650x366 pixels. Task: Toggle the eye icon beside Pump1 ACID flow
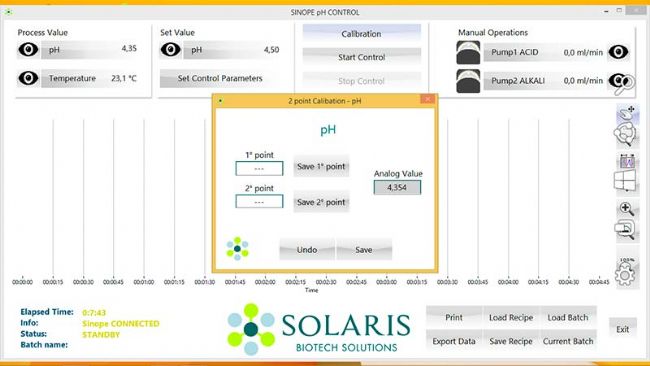point(618,52)
